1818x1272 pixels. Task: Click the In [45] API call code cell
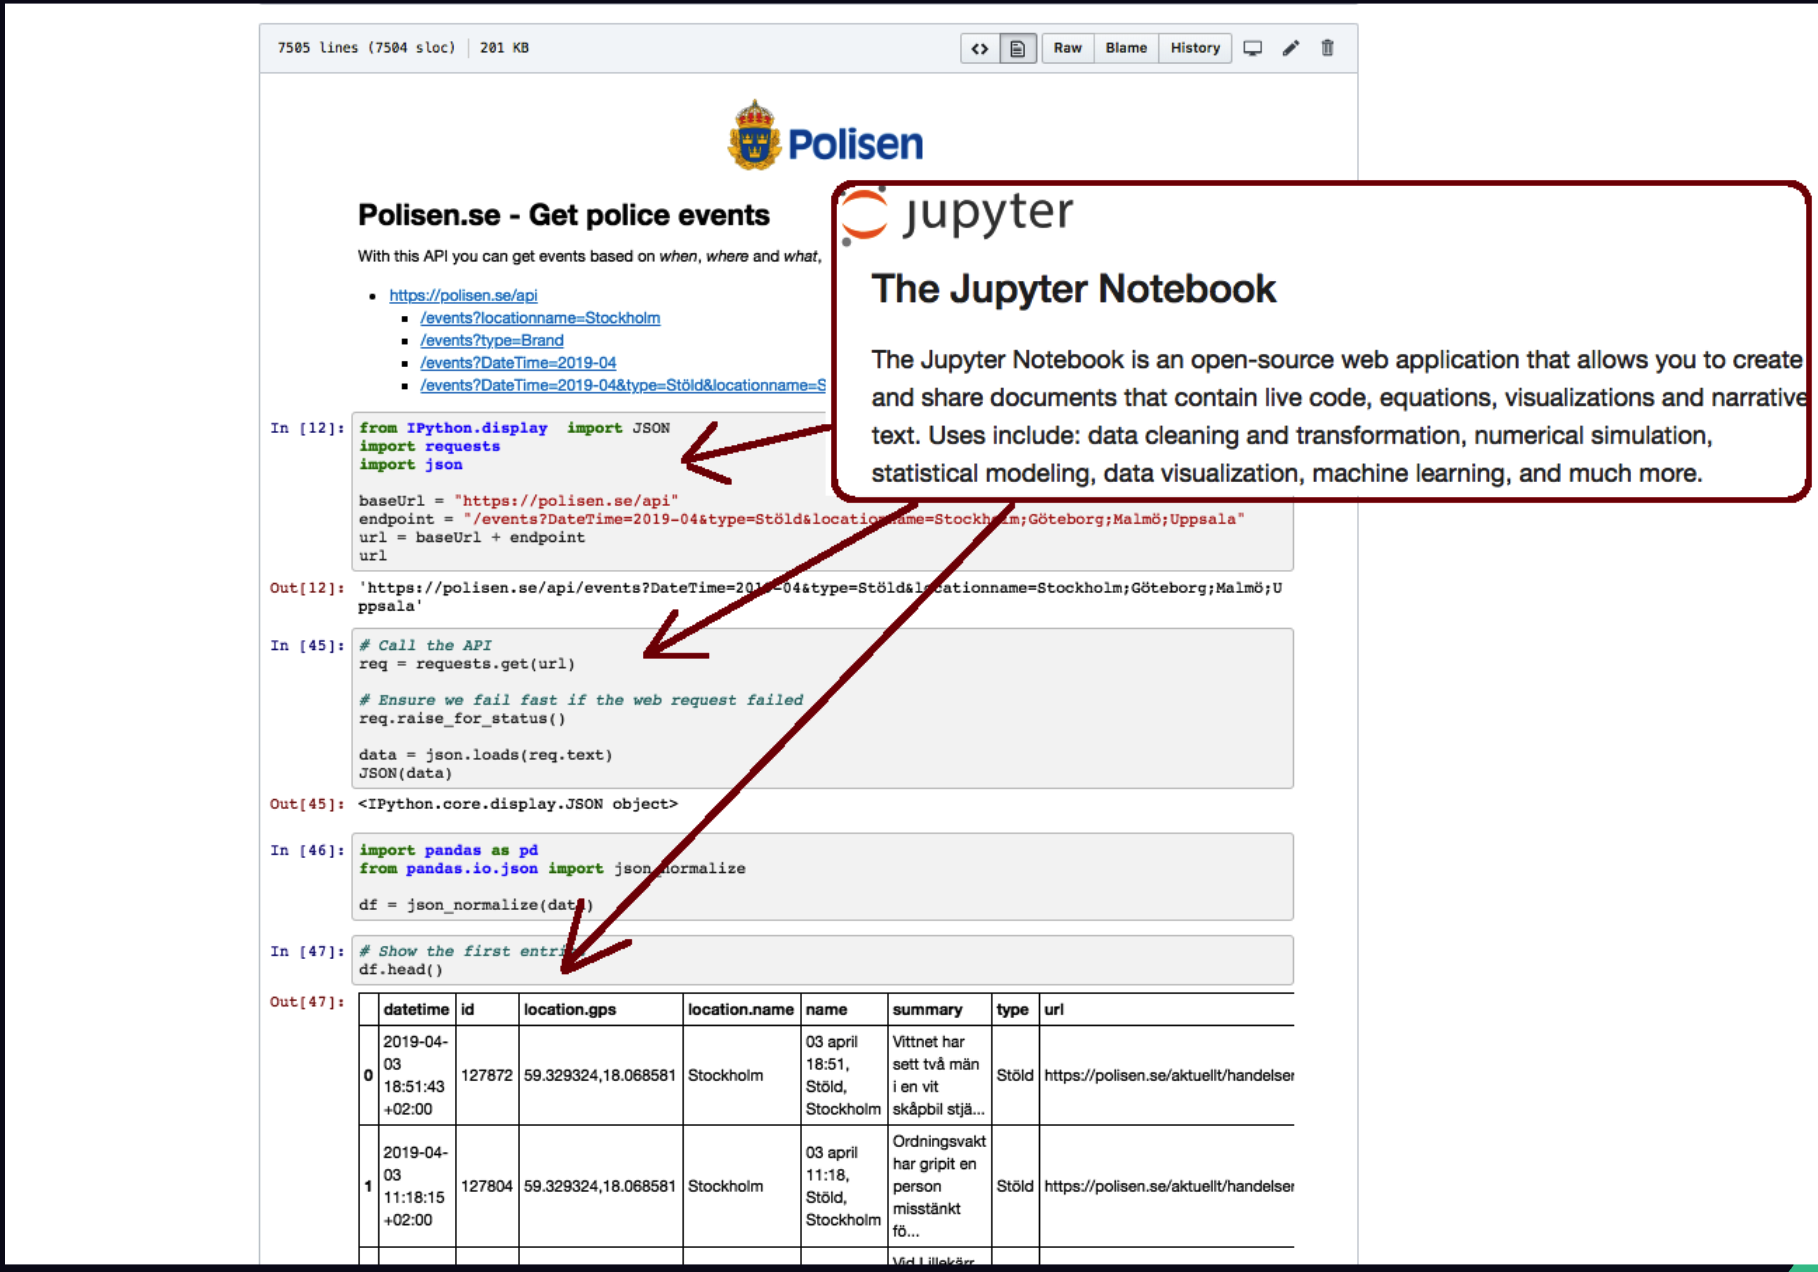click(822, 709)
